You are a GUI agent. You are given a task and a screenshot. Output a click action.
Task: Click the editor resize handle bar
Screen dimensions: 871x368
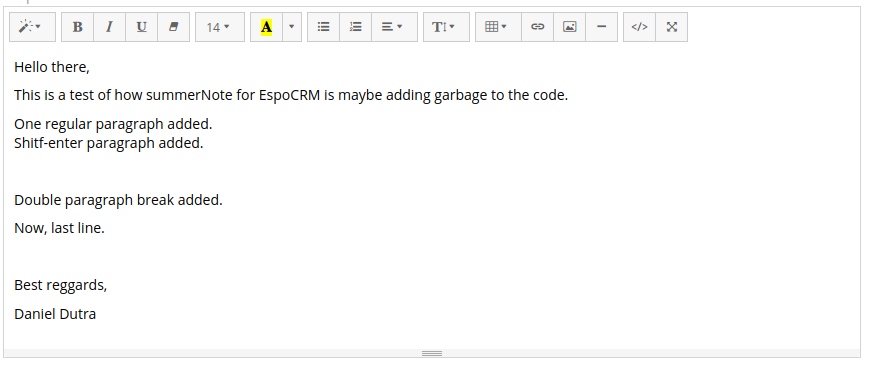[x=432, y=354]
